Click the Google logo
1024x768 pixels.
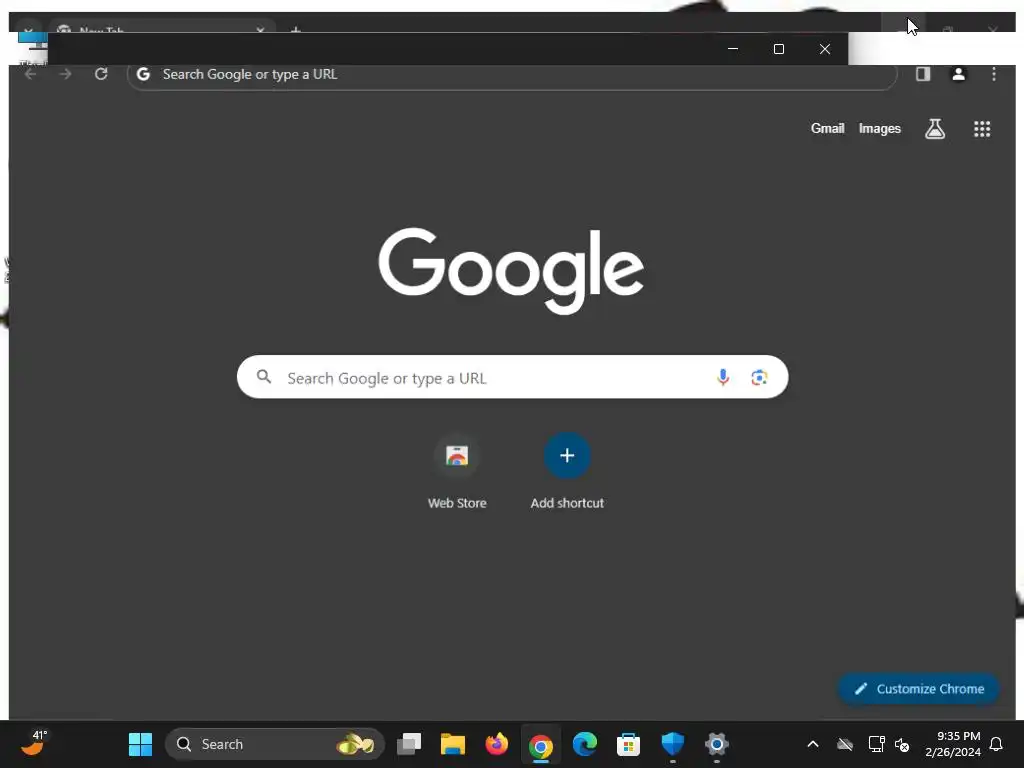tap(511, 270)
